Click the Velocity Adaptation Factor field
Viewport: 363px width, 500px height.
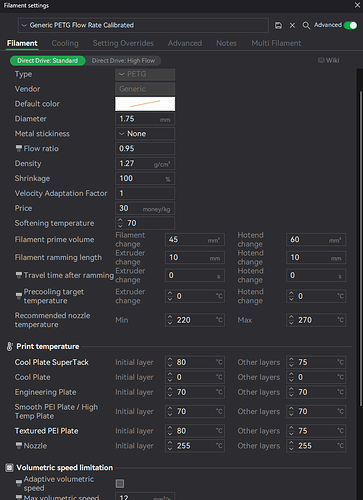click(145, 193)
